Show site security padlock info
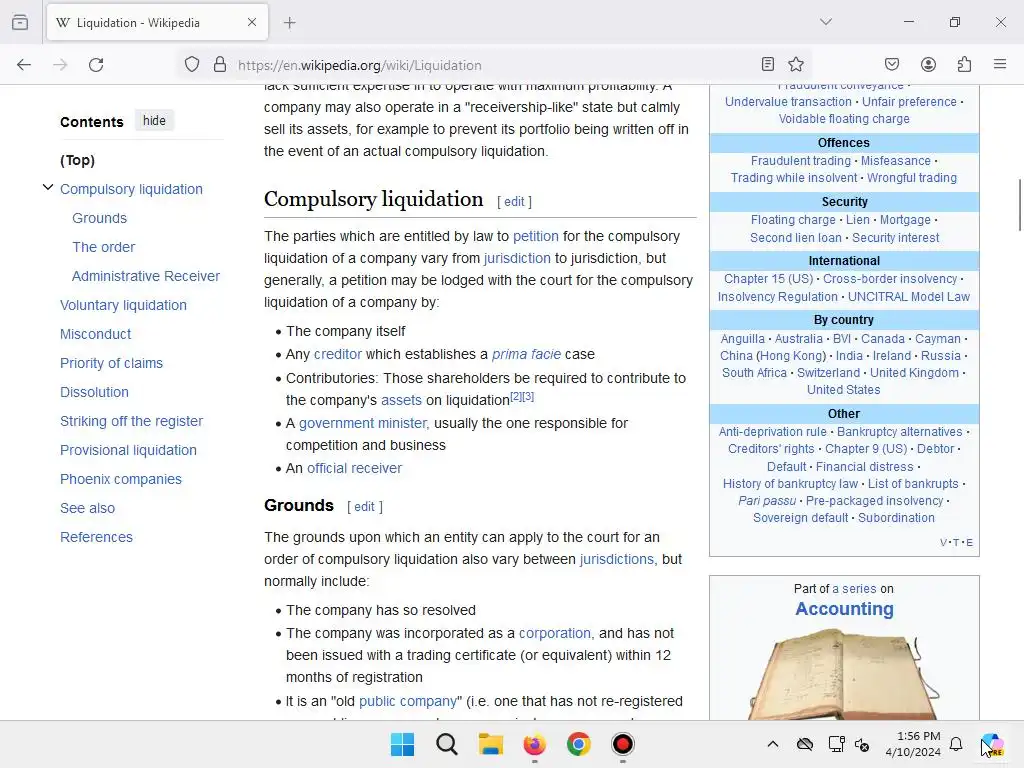 coord(220,65)
